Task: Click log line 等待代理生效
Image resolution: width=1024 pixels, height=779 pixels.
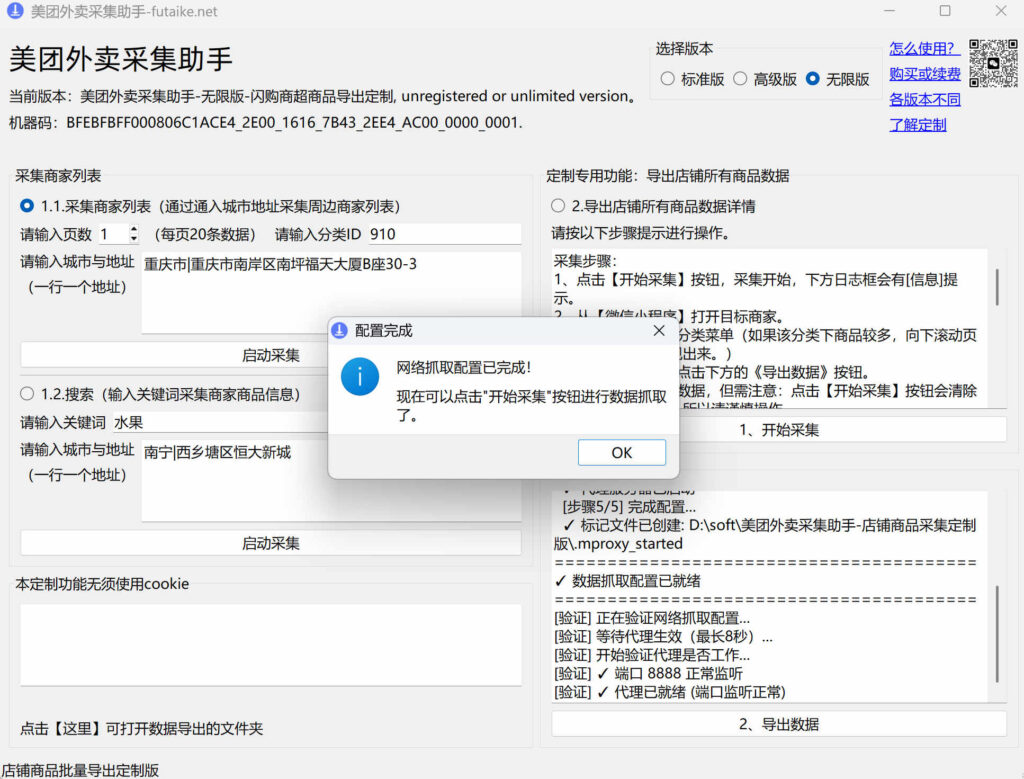Action: (664, 636)
